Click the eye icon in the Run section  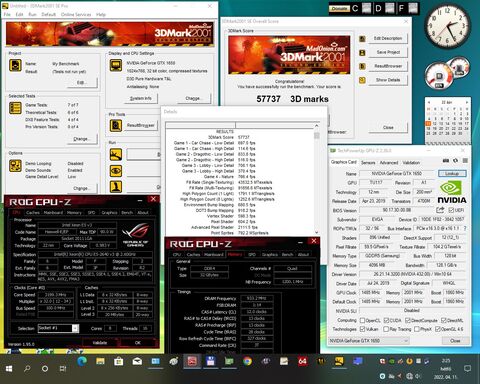point(116,171)
